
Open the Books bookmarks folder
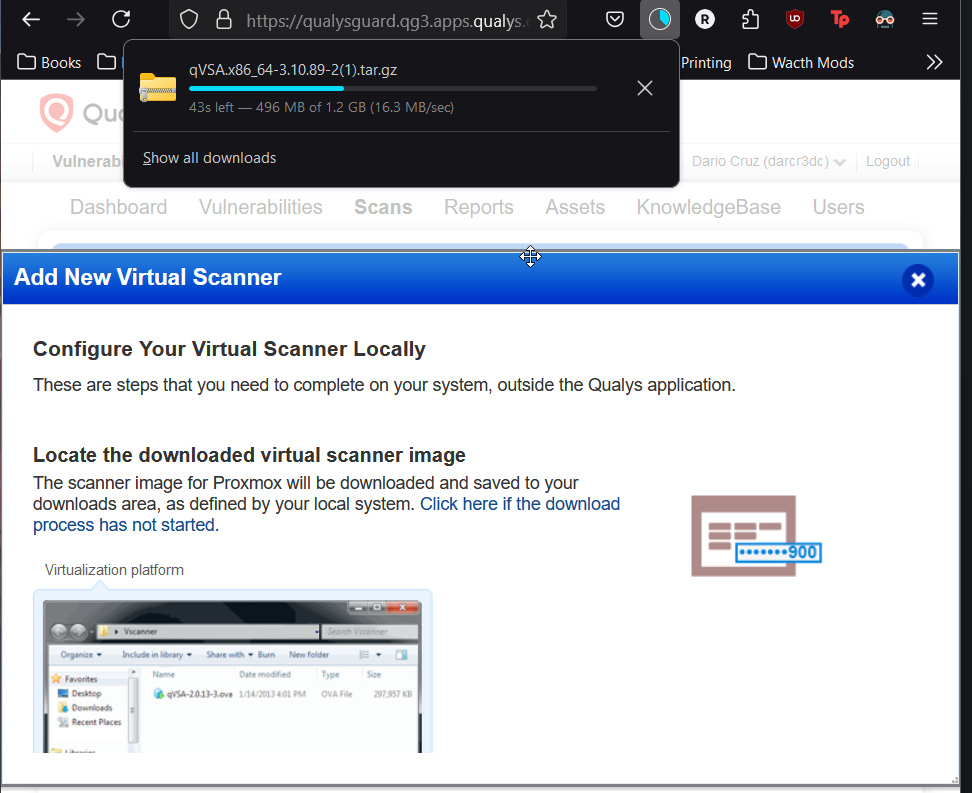coord(49,63)
